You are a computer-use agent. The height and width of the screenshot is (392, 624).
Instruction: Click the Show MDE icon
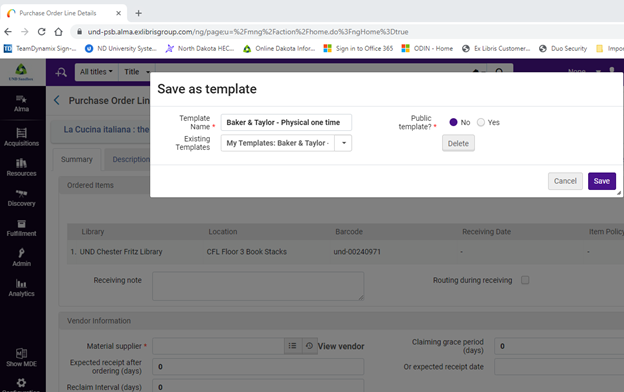click(21, 357)
